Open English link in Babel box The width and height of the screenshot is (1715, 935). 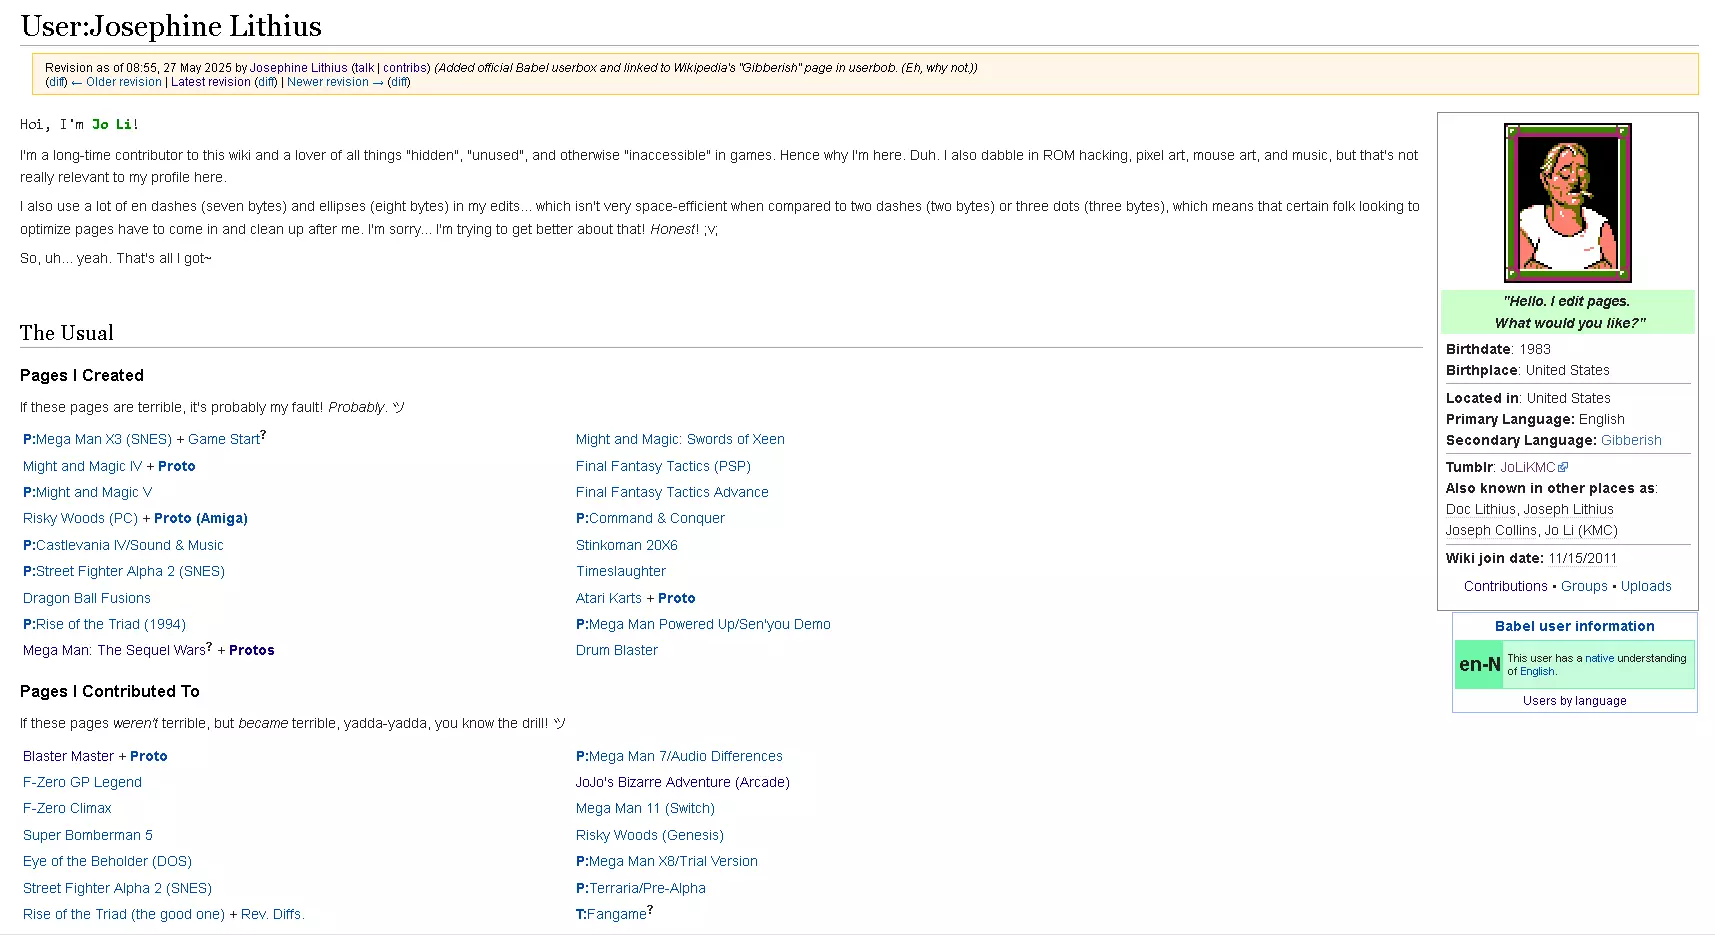point(1537,671)
